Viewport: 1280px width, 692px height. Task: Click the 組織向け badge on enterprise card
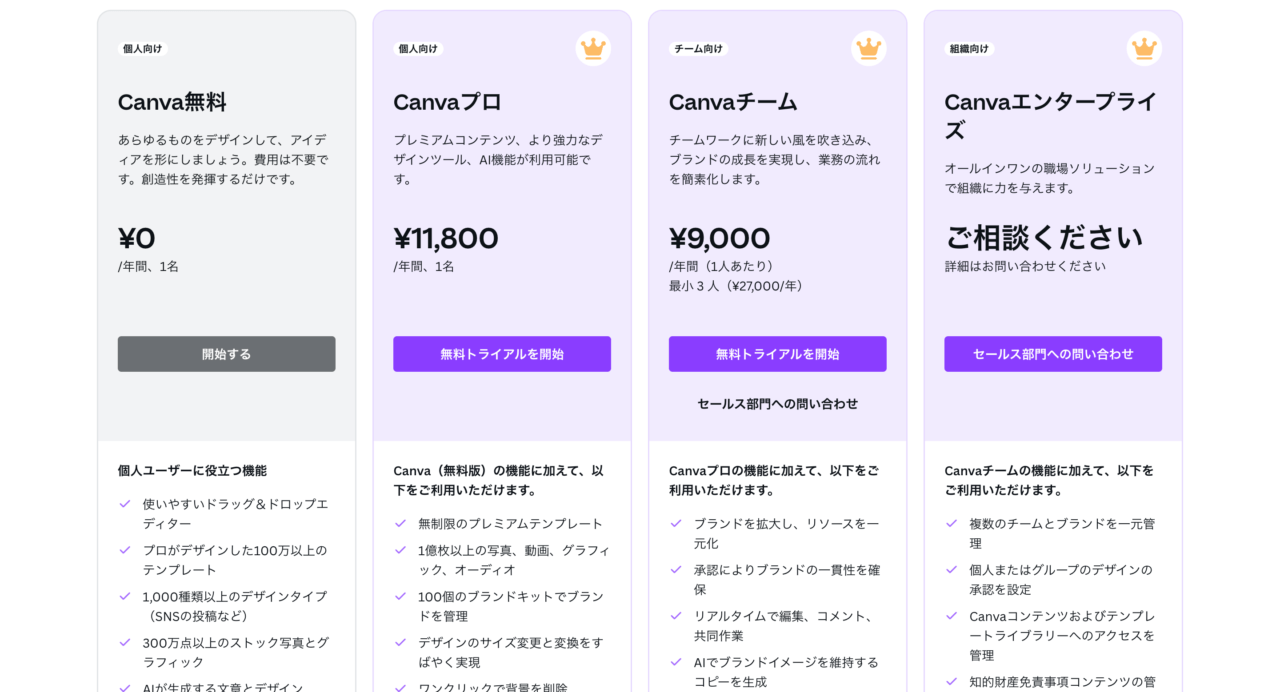click(969, 48)
